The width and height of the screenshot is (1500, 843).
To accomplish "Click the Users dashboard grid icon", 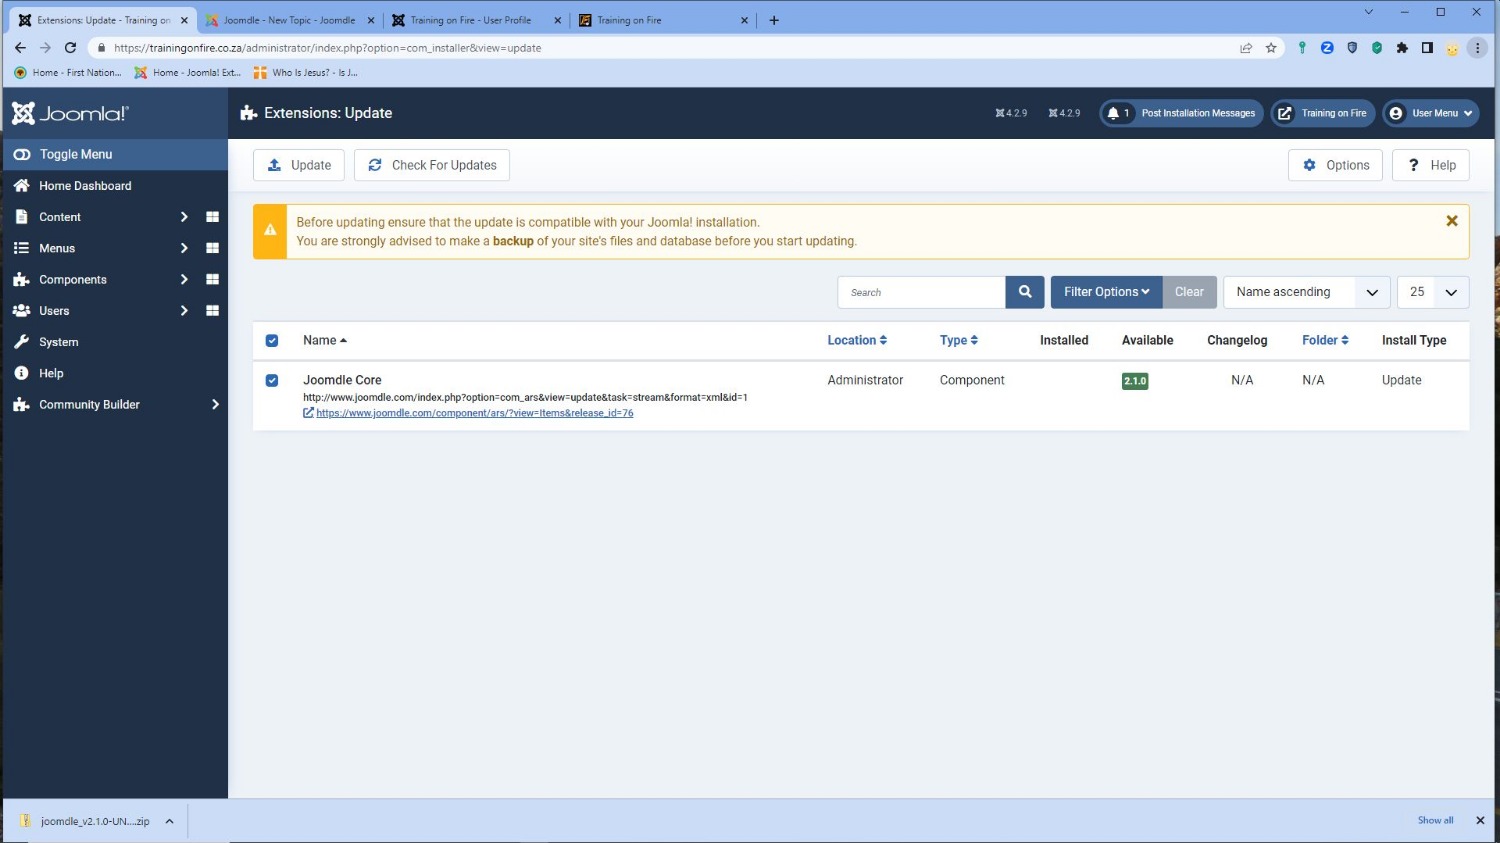I will (212, 311).
